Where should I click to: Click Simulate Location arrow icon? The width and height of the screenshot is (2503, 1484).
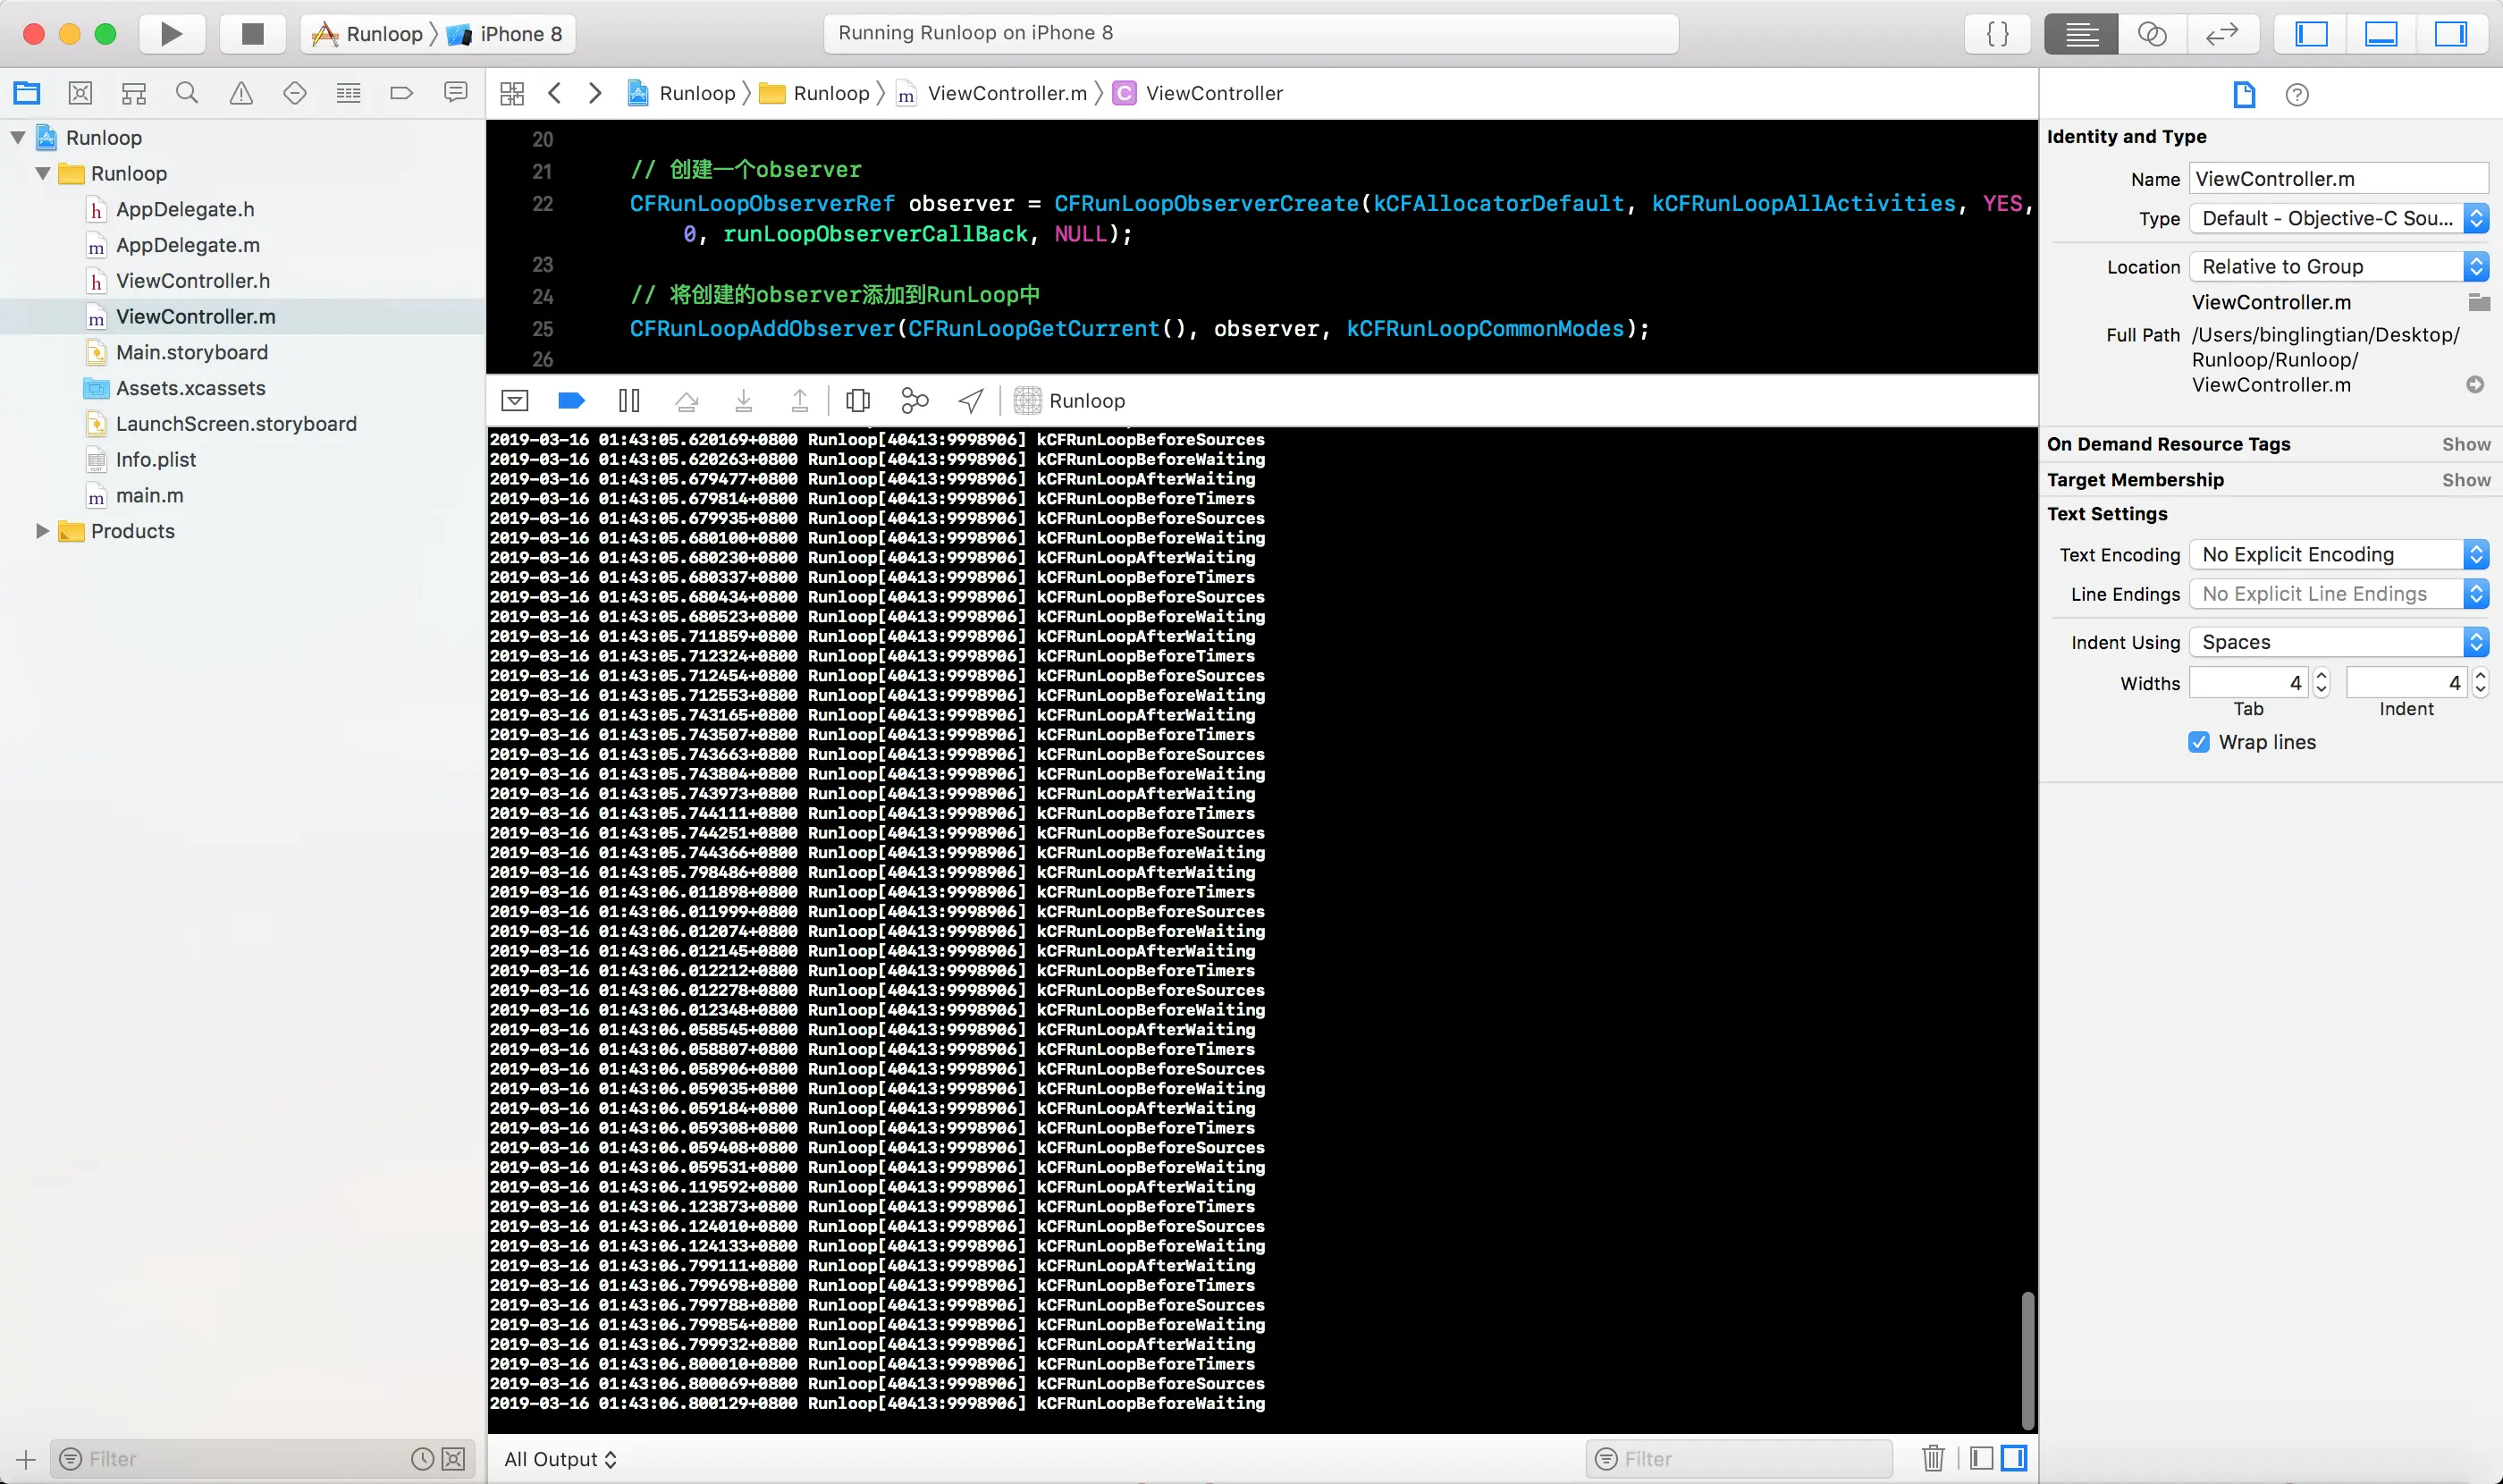[970, 401]
